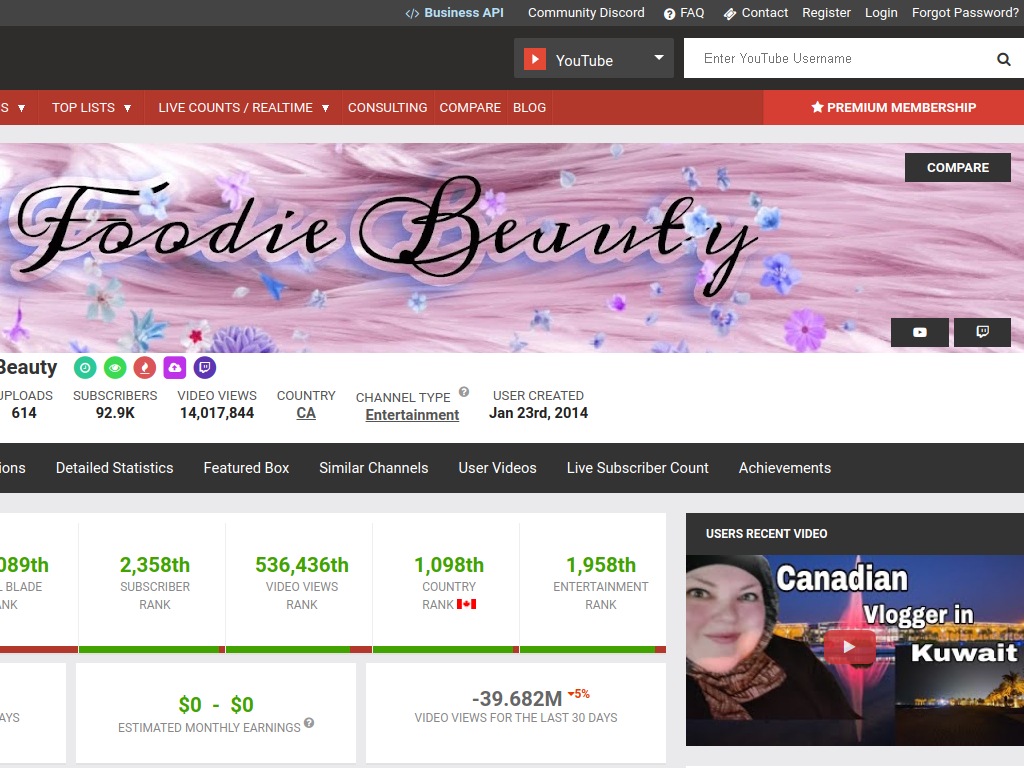Open the Compare menu item in navbar

[x=470, y=108]
